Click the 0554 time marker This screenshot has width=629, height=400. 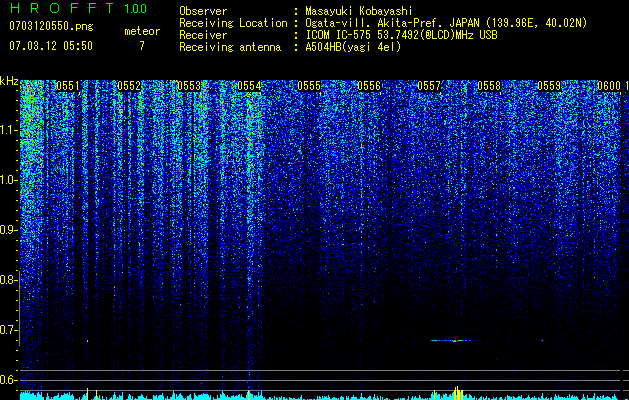[249, 86]
